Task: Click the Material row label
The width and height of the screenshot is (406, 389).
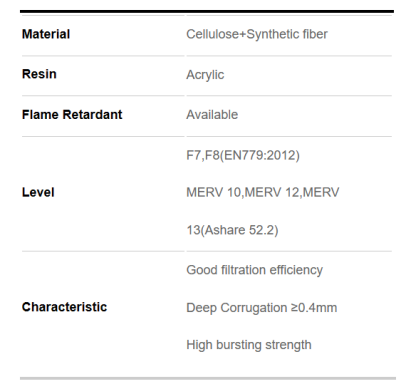Action: tap(46, 34)
